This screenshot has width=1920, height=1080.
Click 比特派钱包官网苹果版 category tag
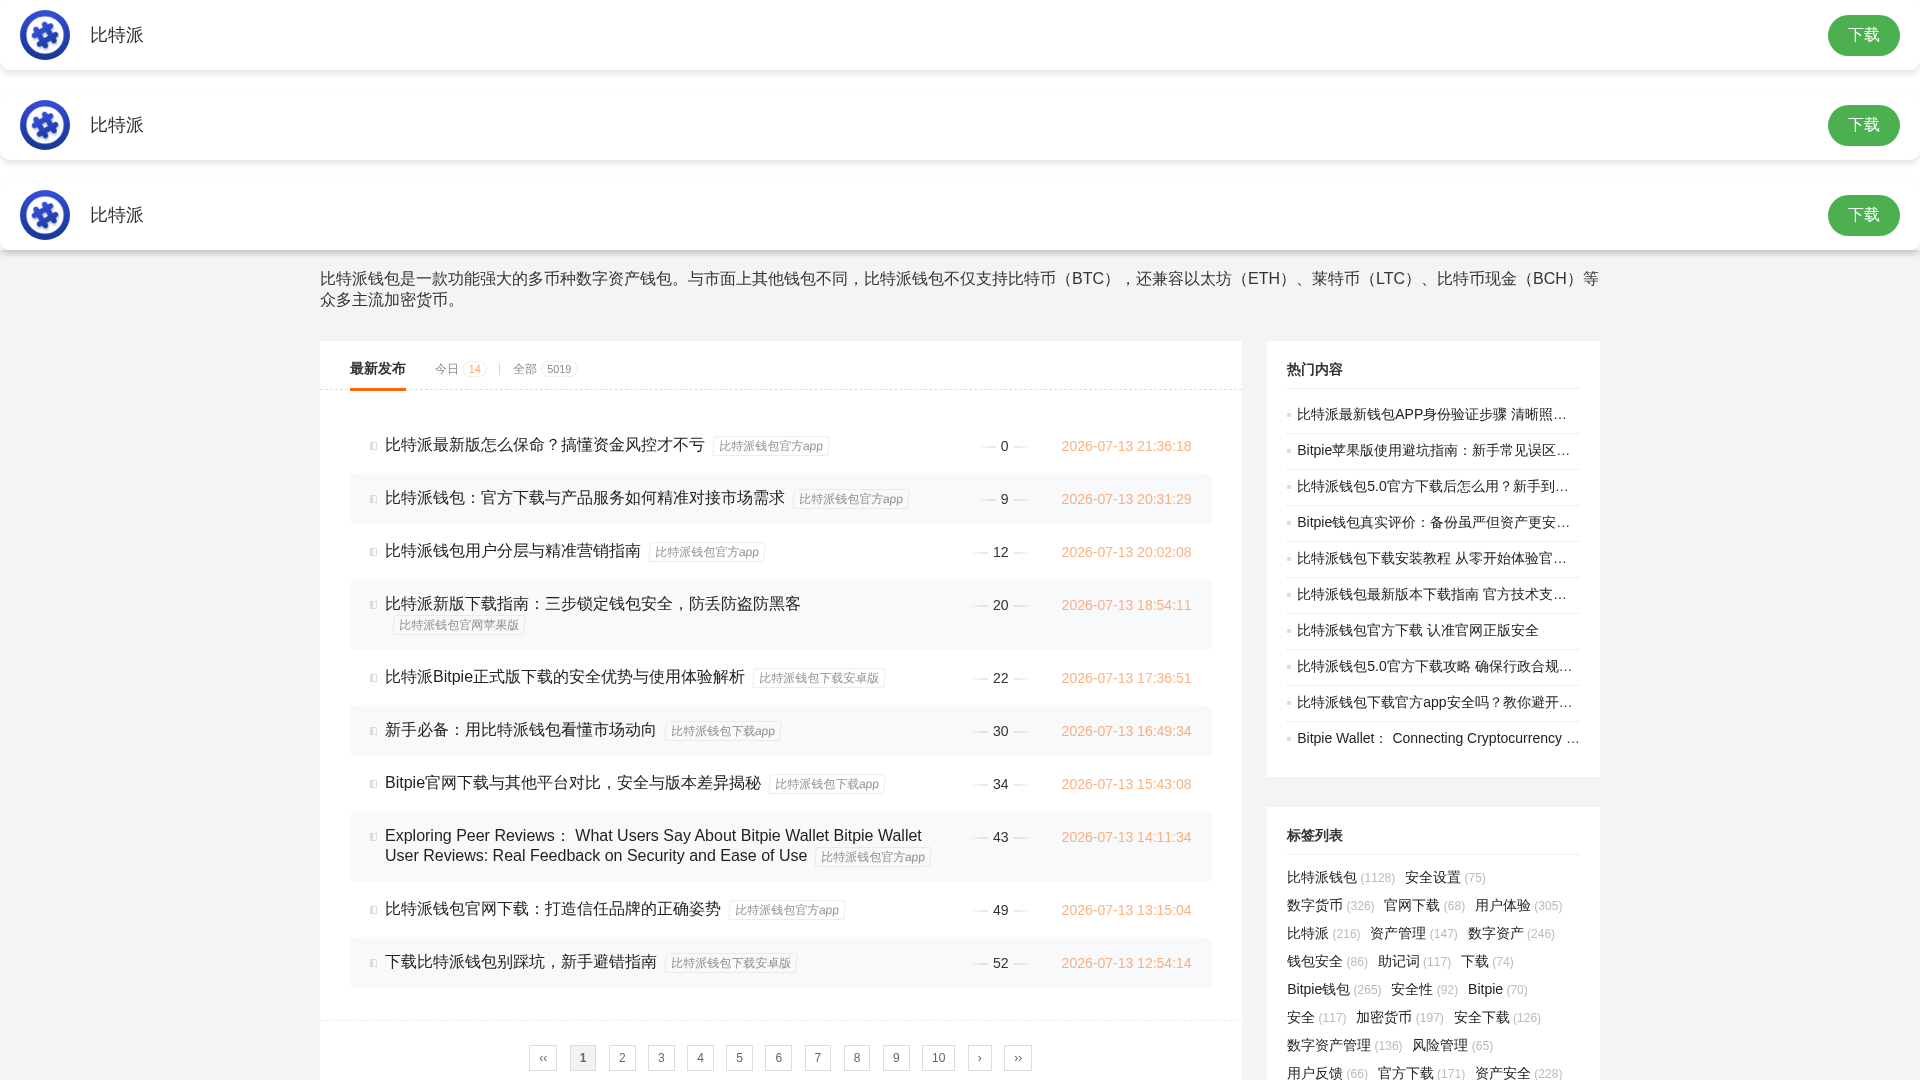pyautogui.click(x=459, y=625)
